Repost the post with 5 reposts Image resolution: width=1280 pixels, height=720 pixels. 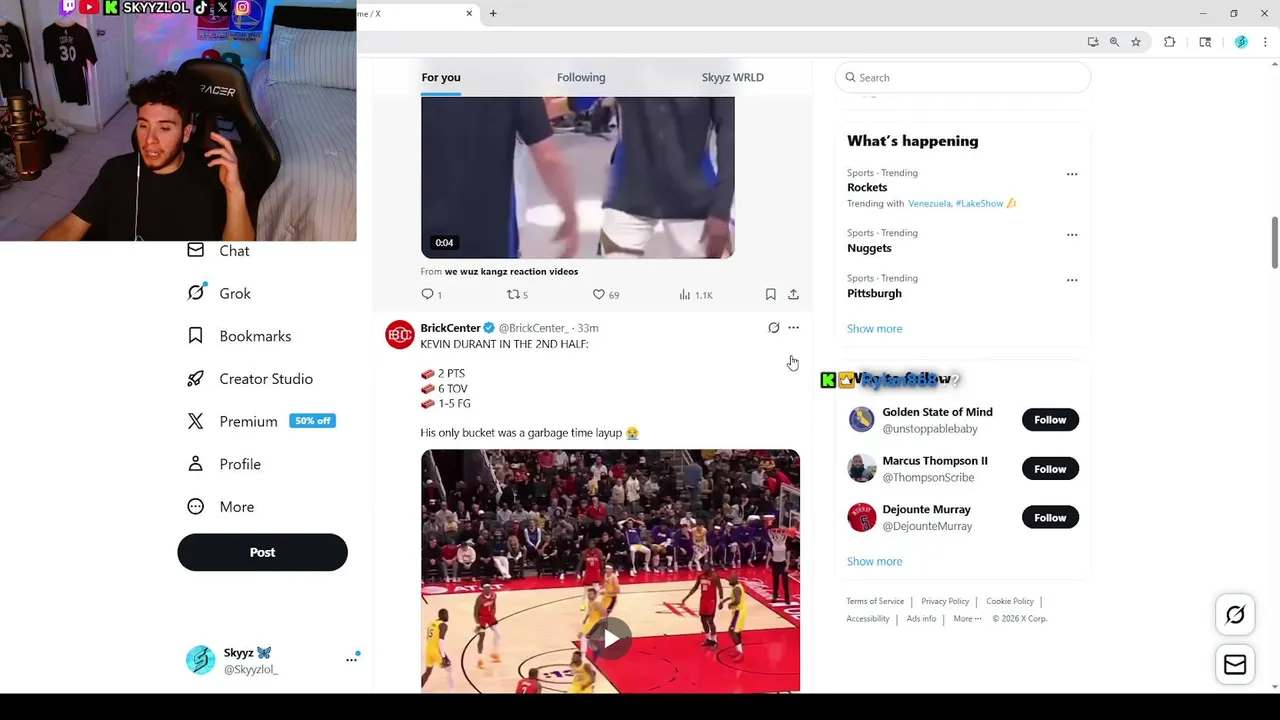tap(517, 294)
